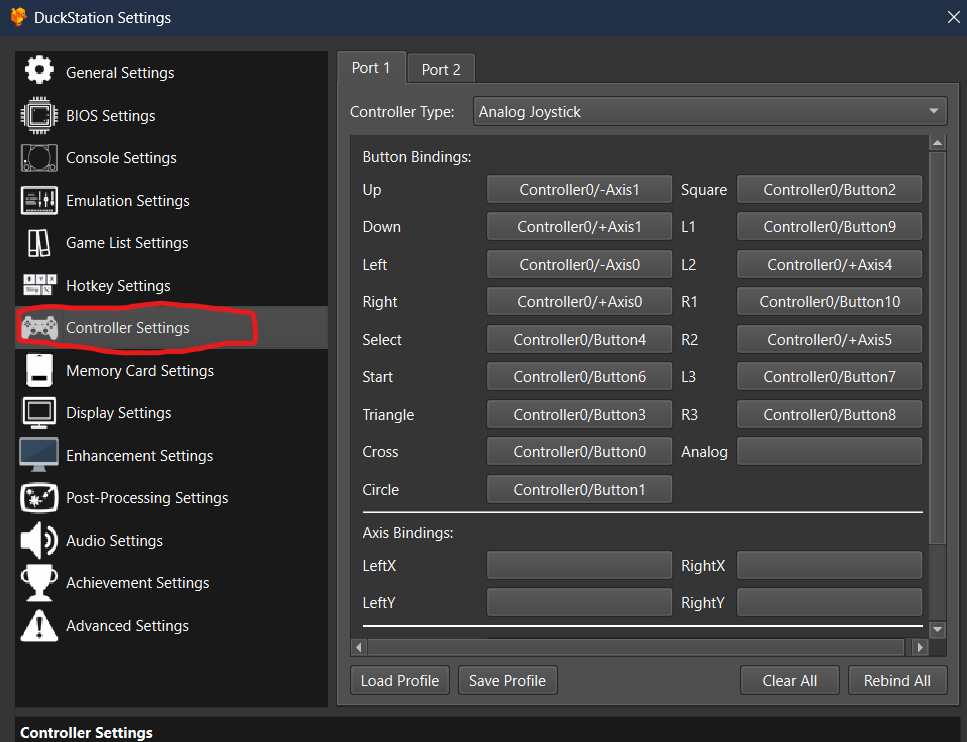Set the LeftX axis binding
This screenshot has height=742, width=967.
click(x=579, y=566)
